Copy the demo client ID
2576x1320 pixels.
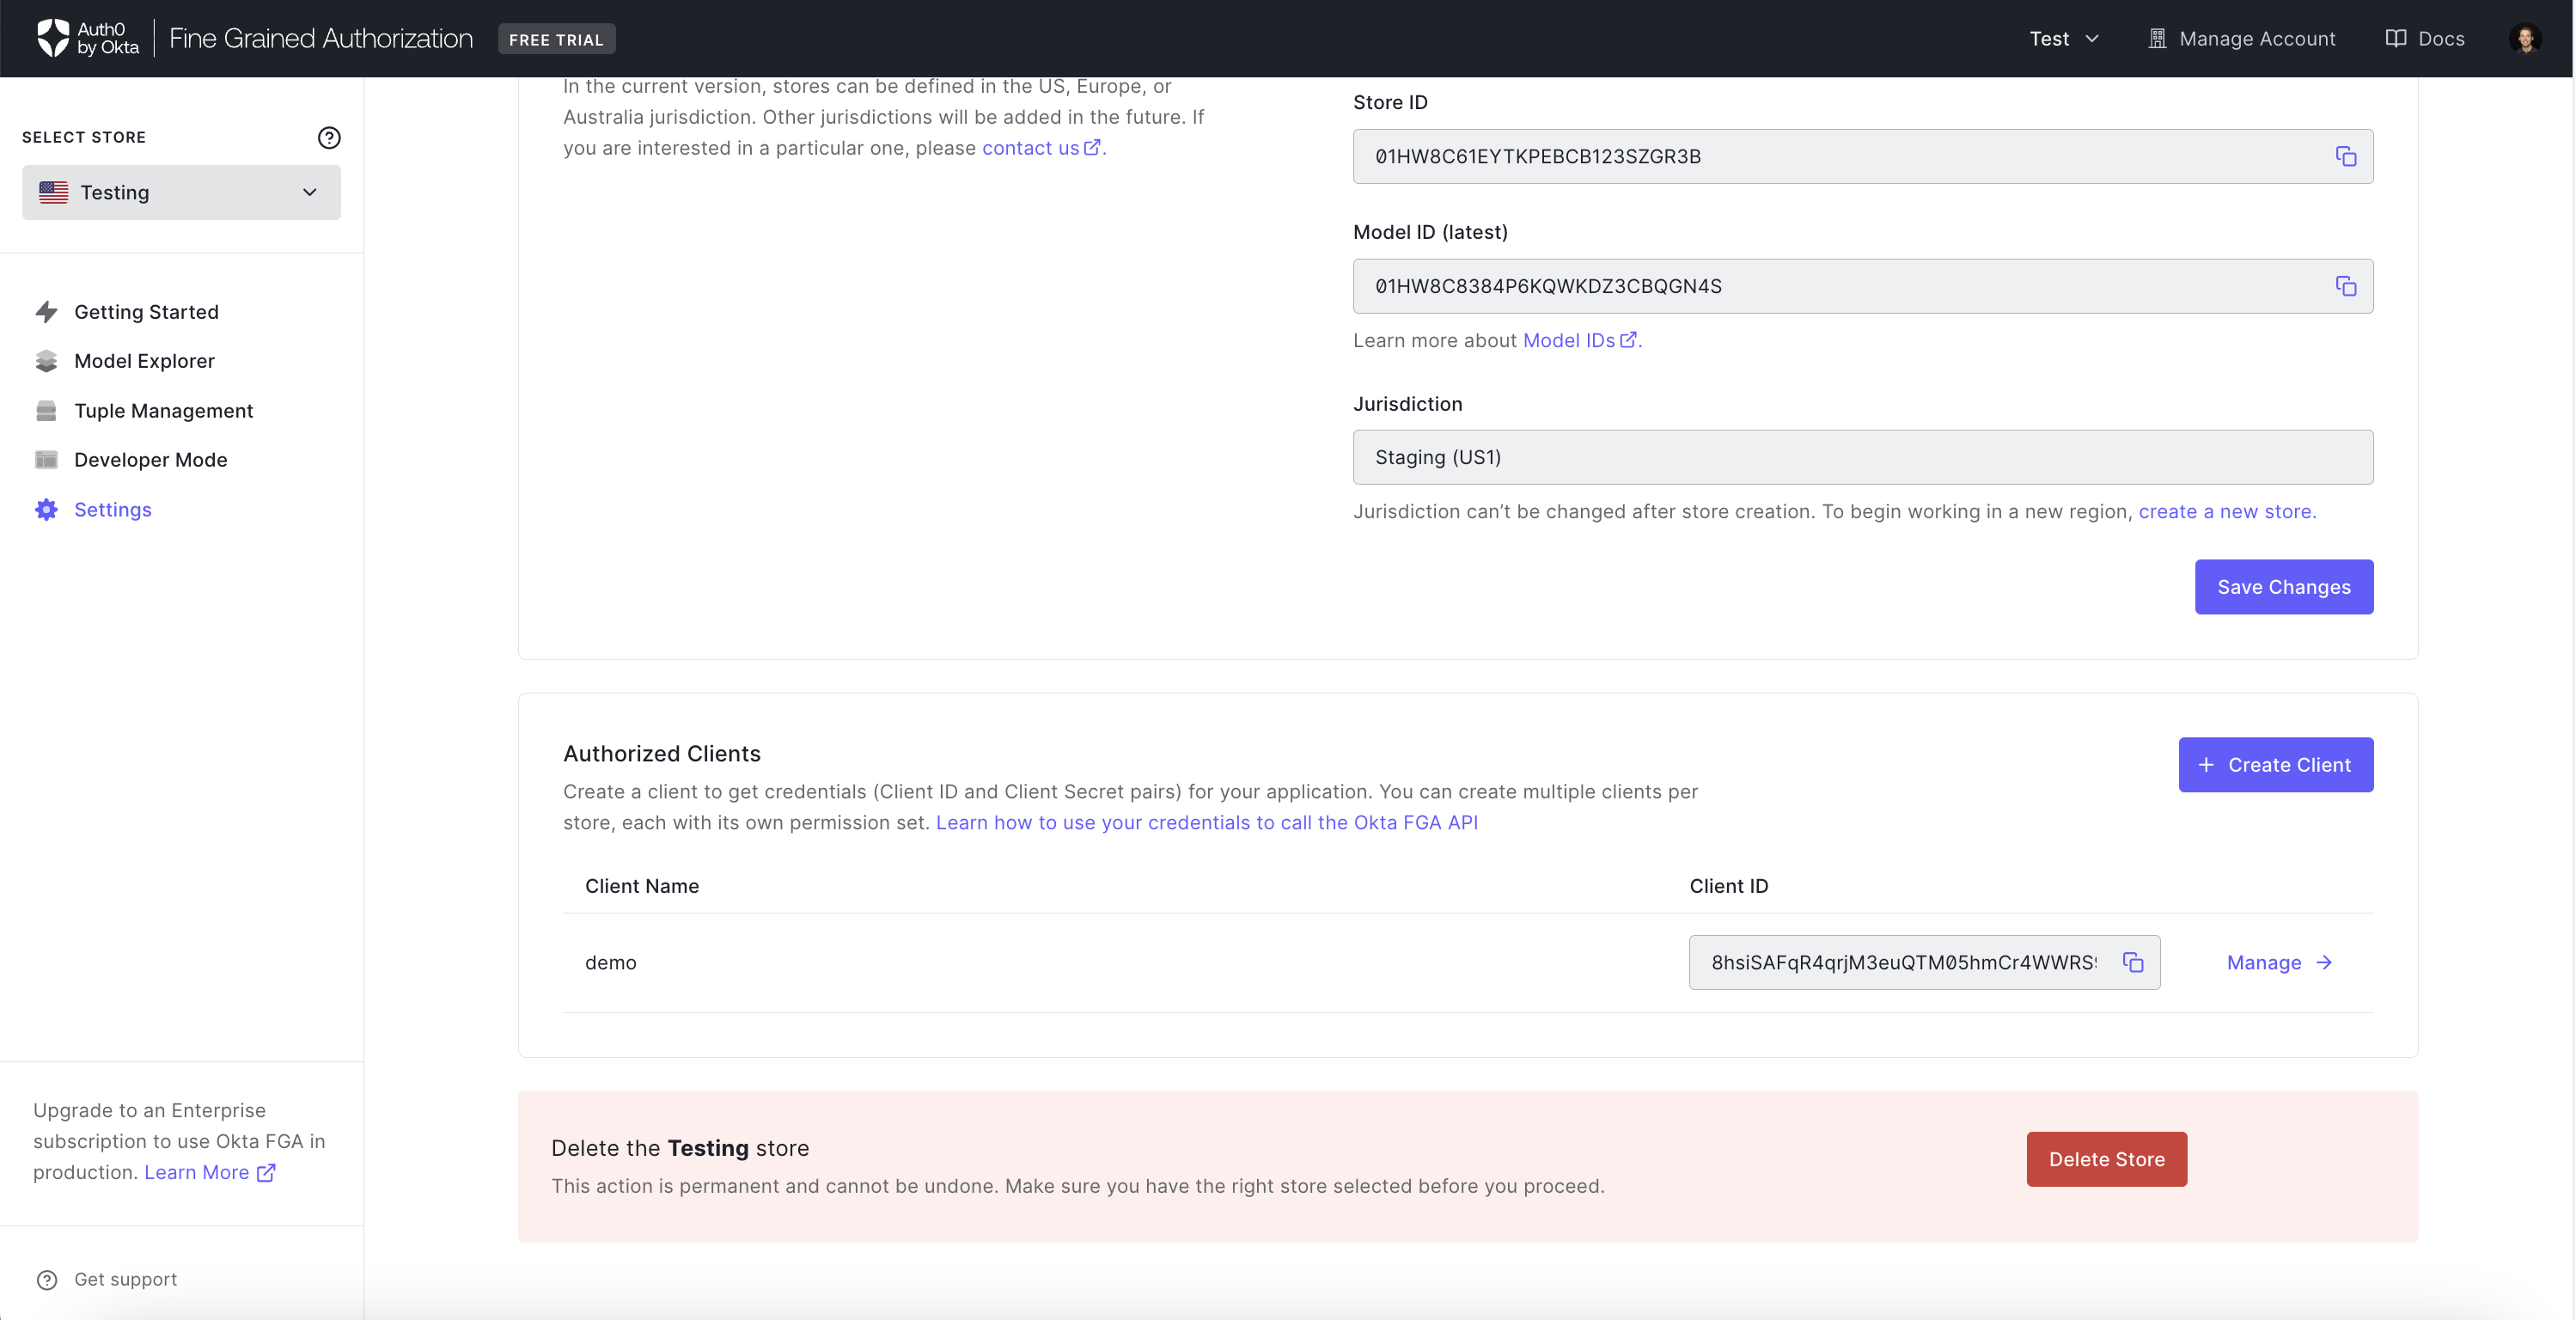[2133, 962]
